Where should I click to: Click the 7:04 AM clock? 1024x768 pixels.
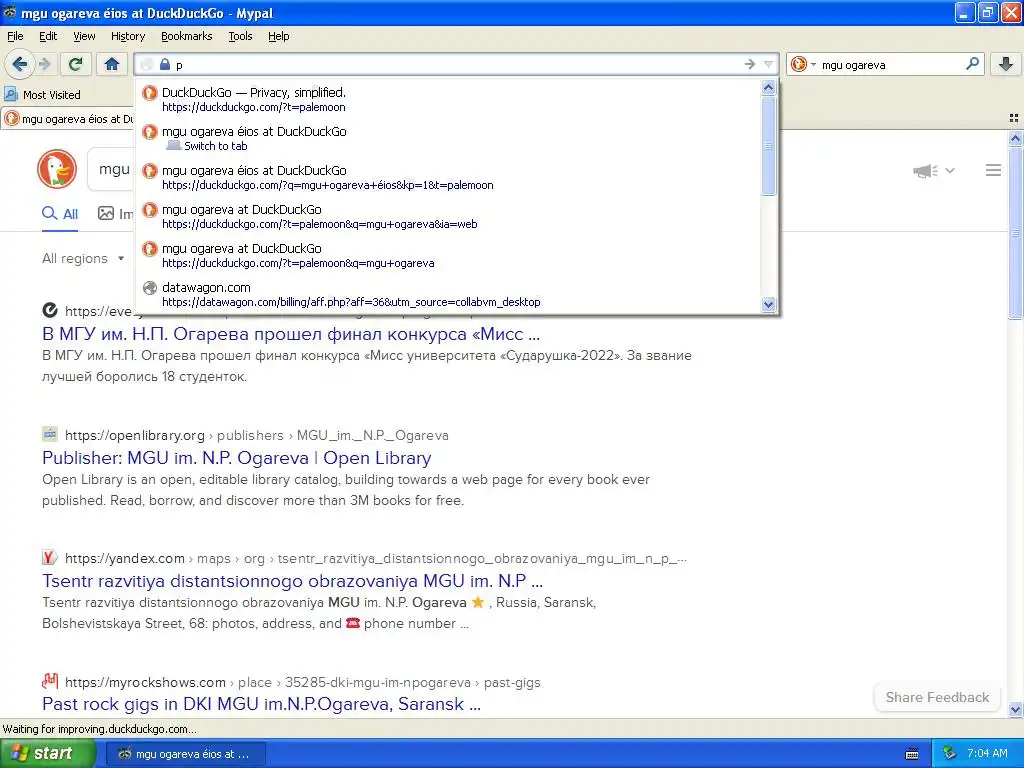pos(987,753)
